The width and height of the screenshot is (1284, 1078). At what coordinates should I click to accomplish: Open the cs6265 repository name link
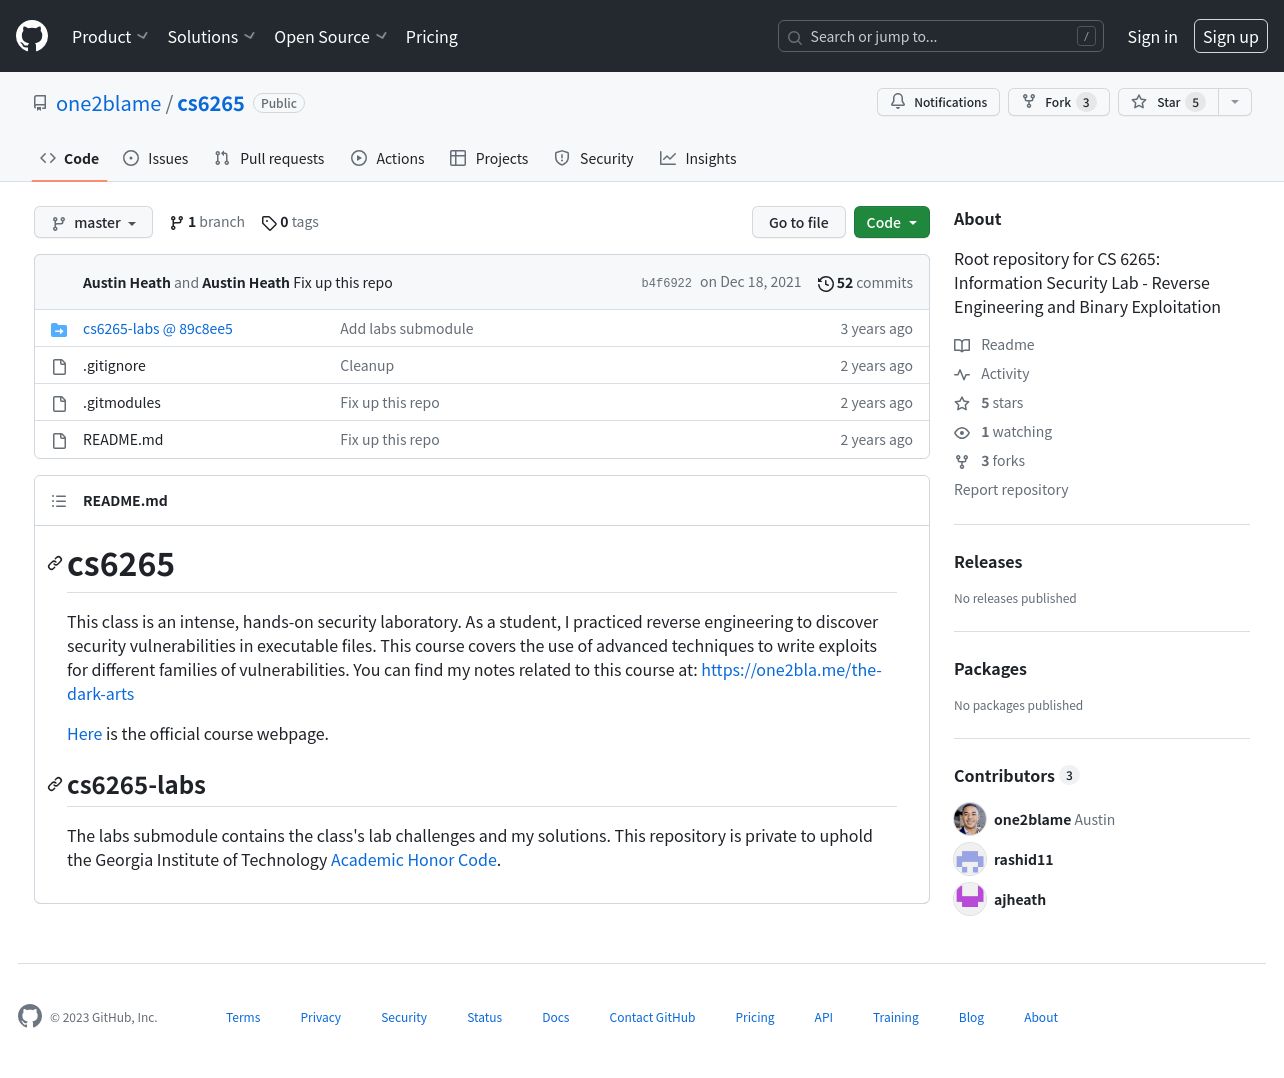click(x=211, y=103)
